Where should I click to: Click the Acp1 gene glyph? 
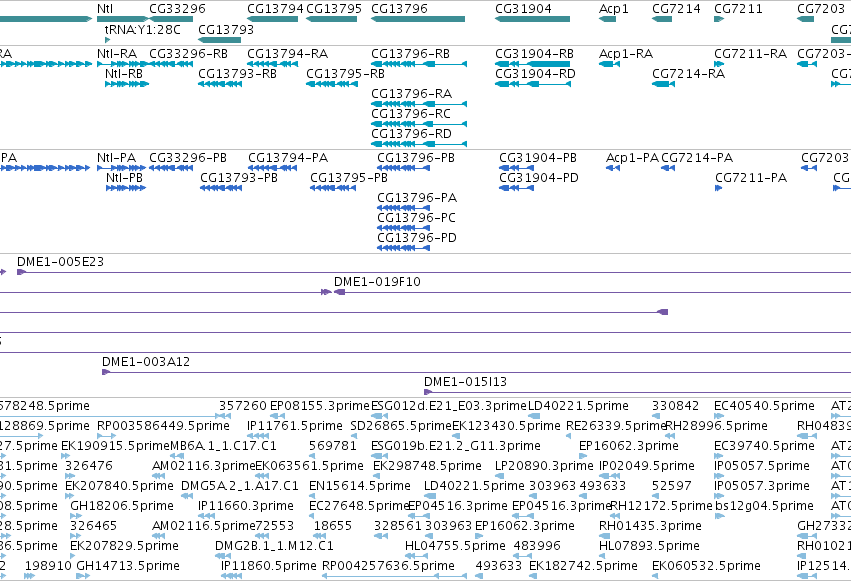[x=607, y=19]
